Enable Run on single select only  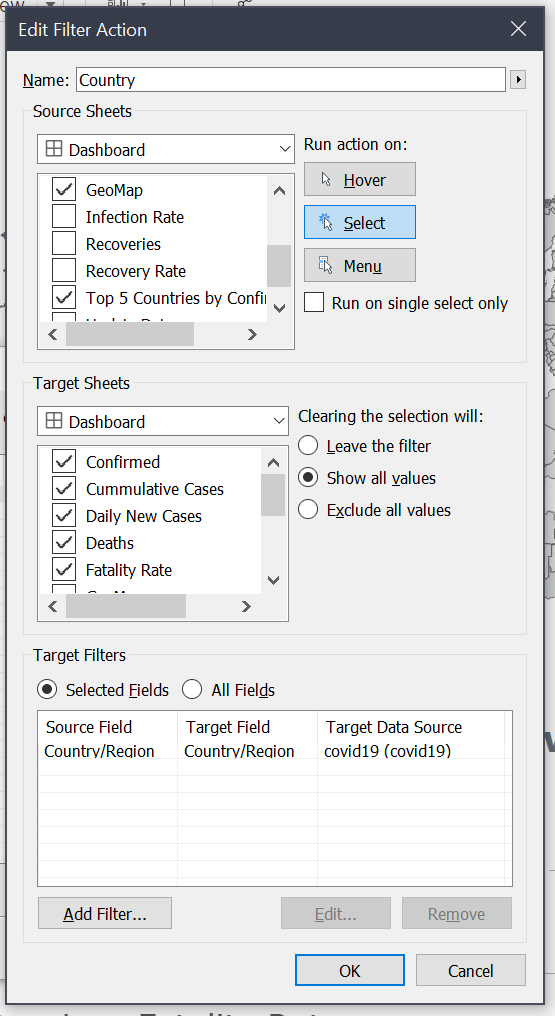pos(314,303)
